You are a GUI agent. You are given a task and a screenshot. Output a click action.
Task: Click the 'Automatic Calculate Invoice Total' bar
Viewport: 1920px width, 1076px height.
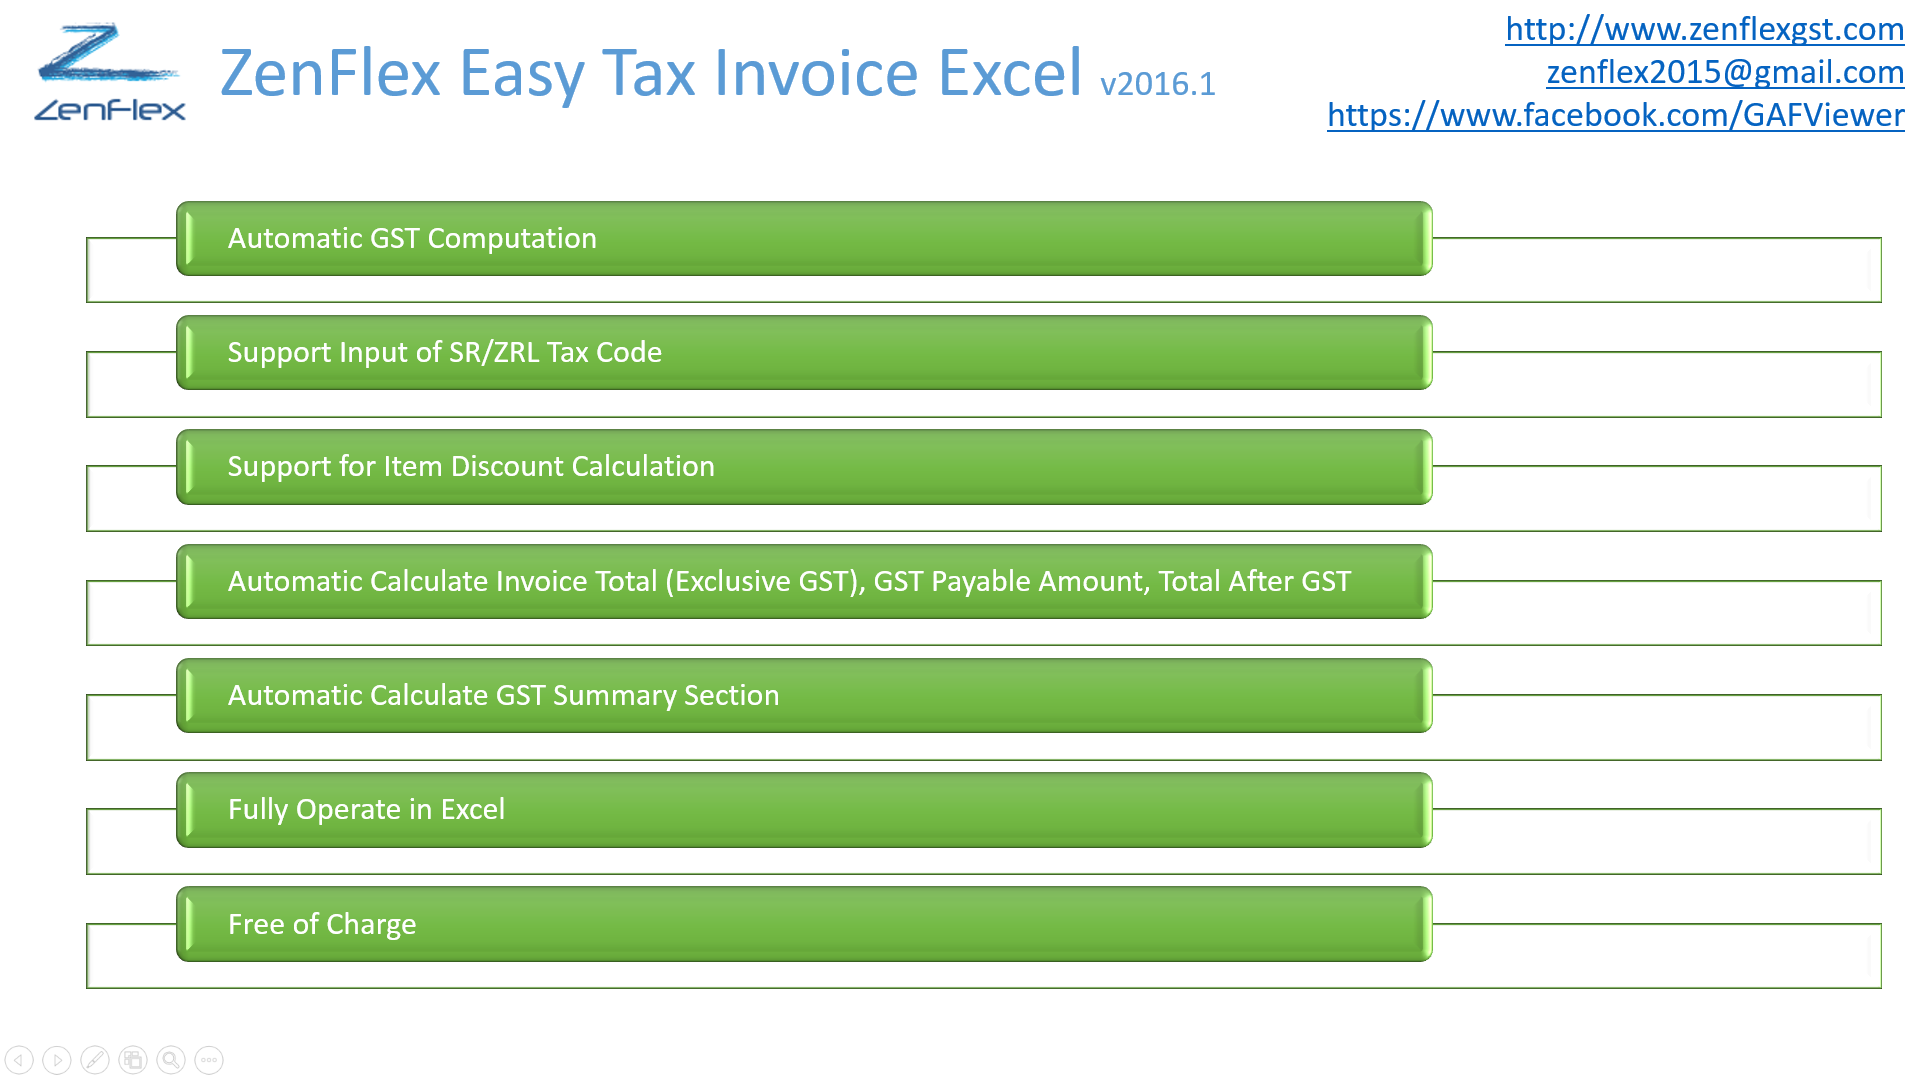pos(804,581)
